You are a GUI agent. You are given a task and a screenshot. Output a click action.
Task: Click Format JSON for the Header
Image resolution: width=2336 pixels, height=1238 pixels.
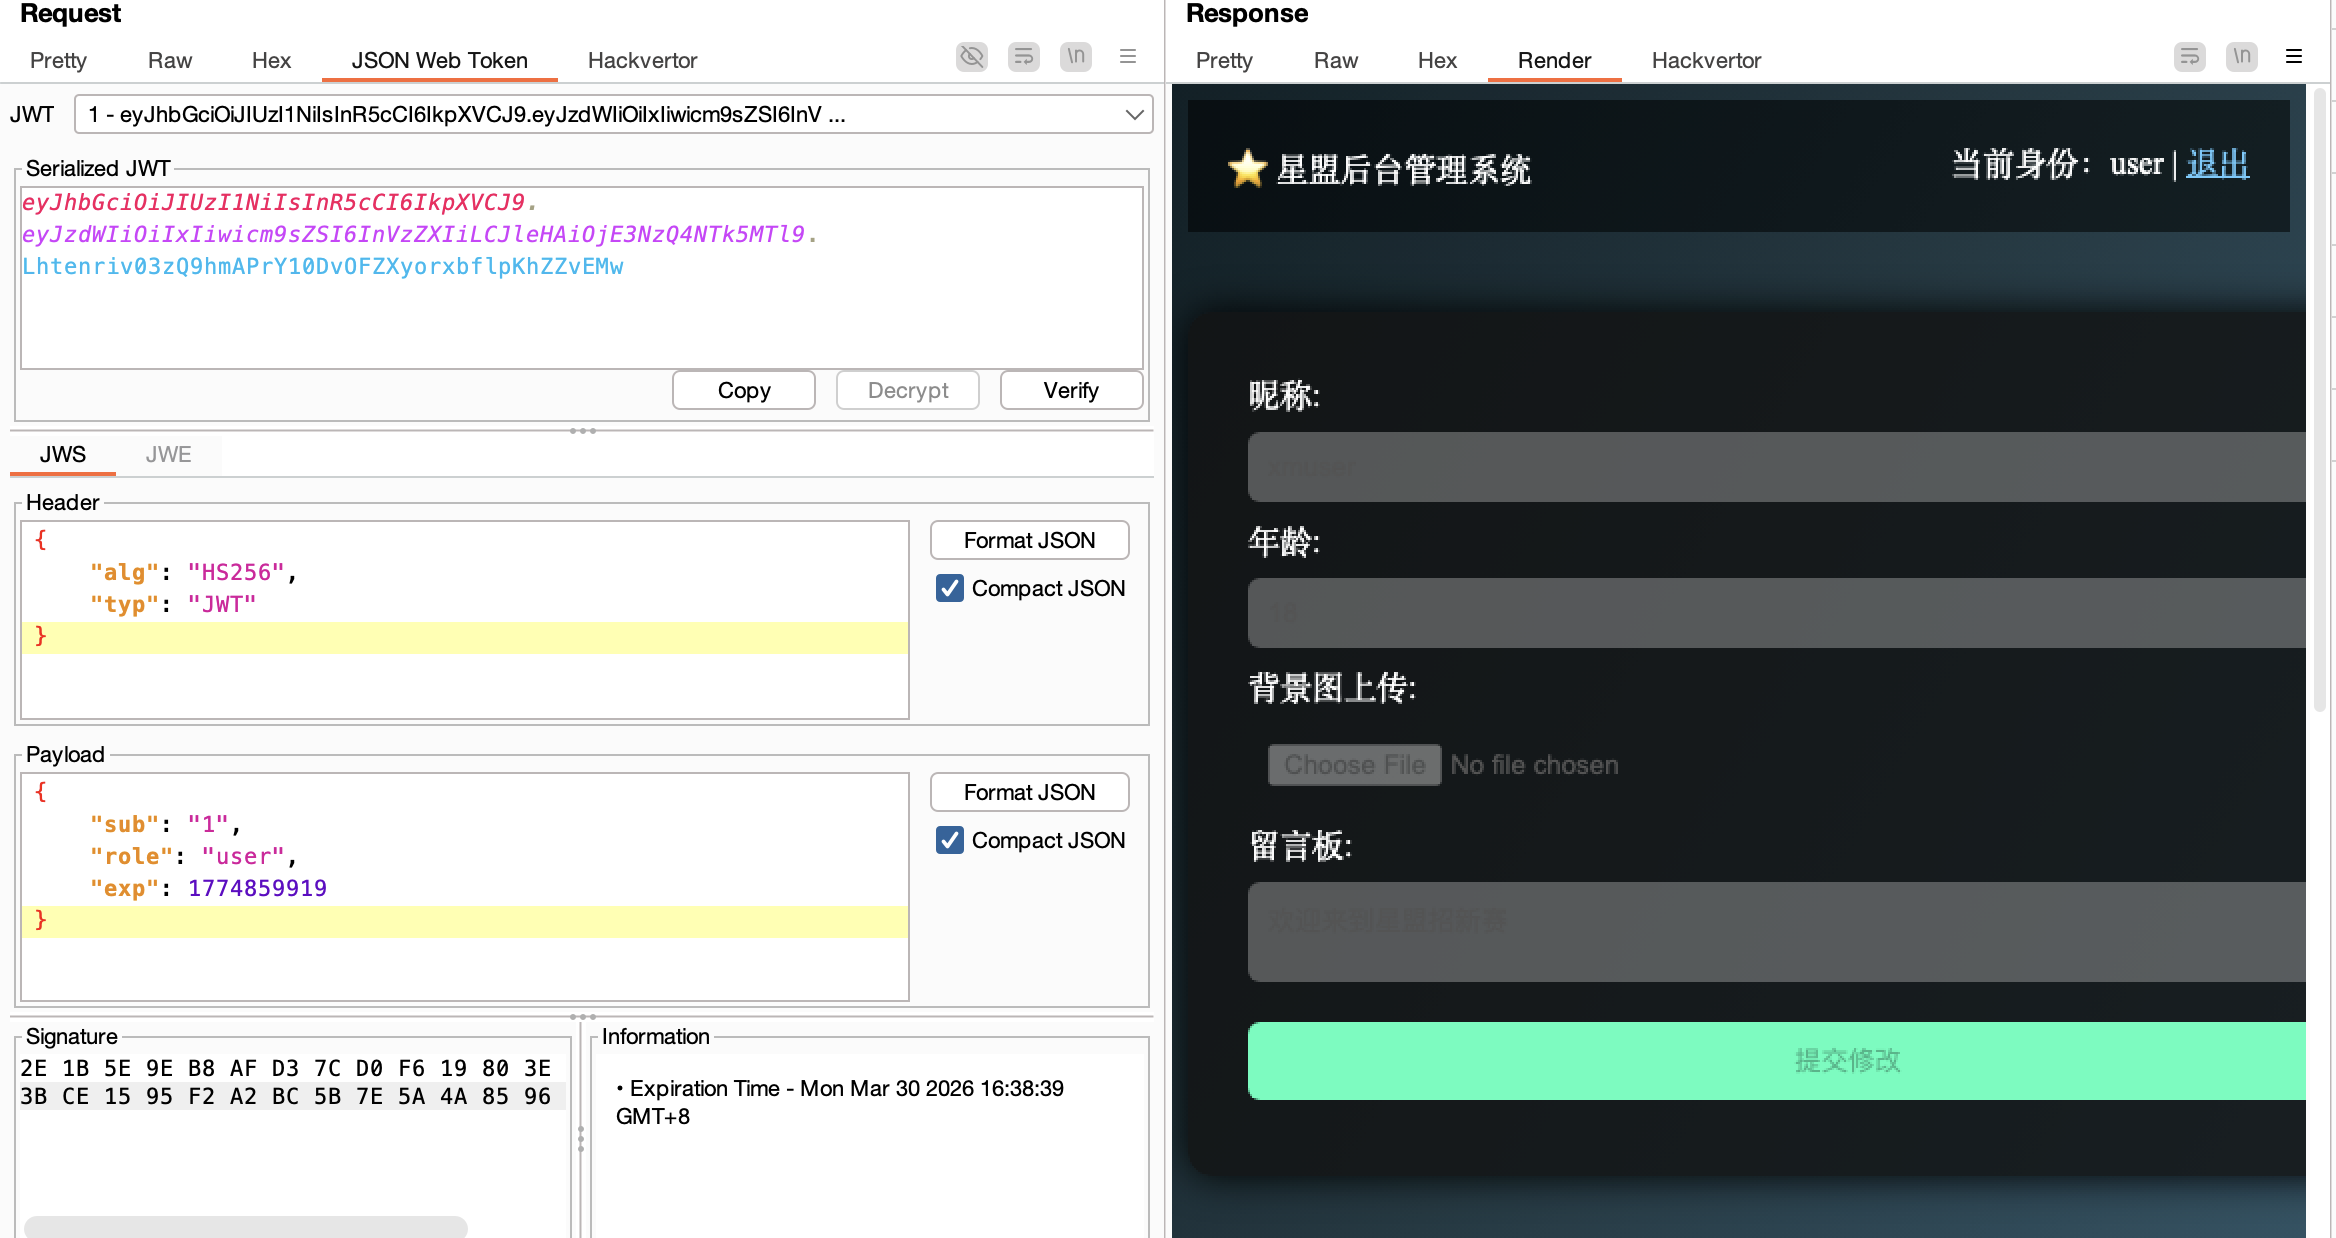[x=1029, y=541]
